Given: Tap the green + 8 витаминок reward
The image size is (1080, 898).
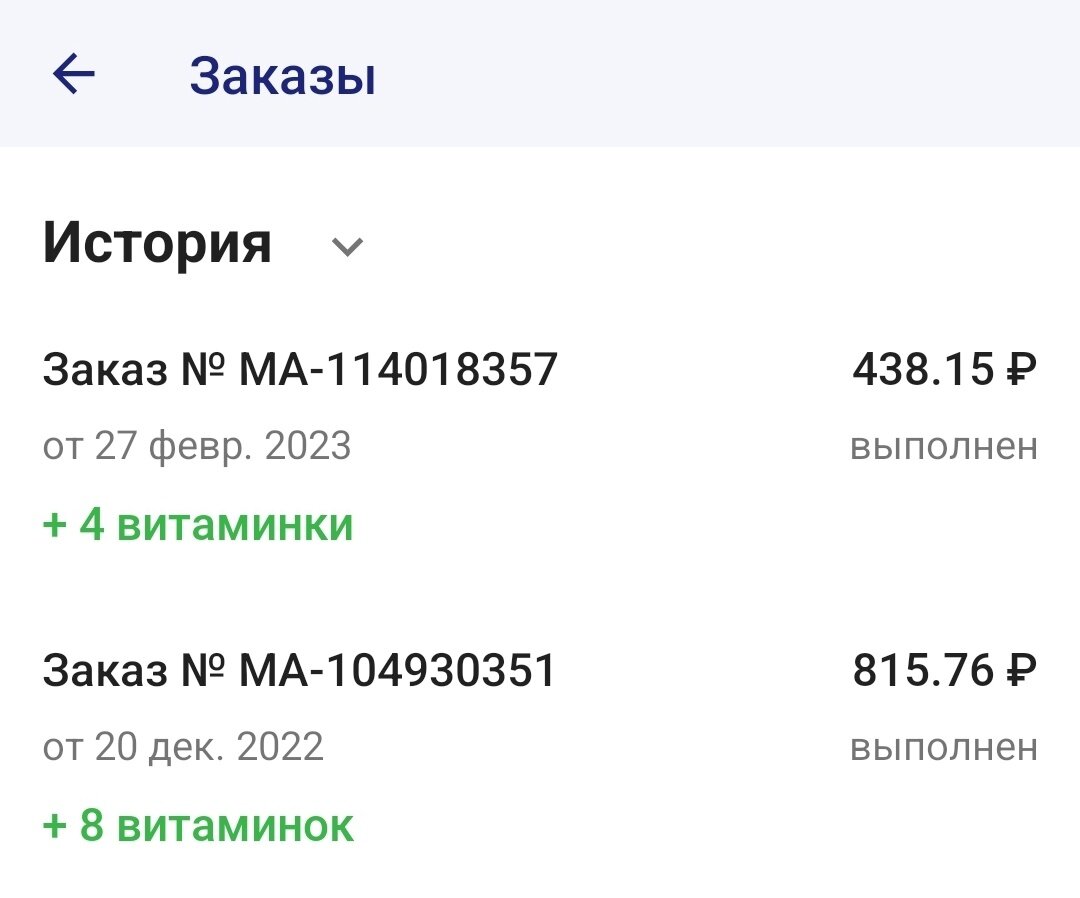Looking at the screenshot, I should [x=198, y=826].
